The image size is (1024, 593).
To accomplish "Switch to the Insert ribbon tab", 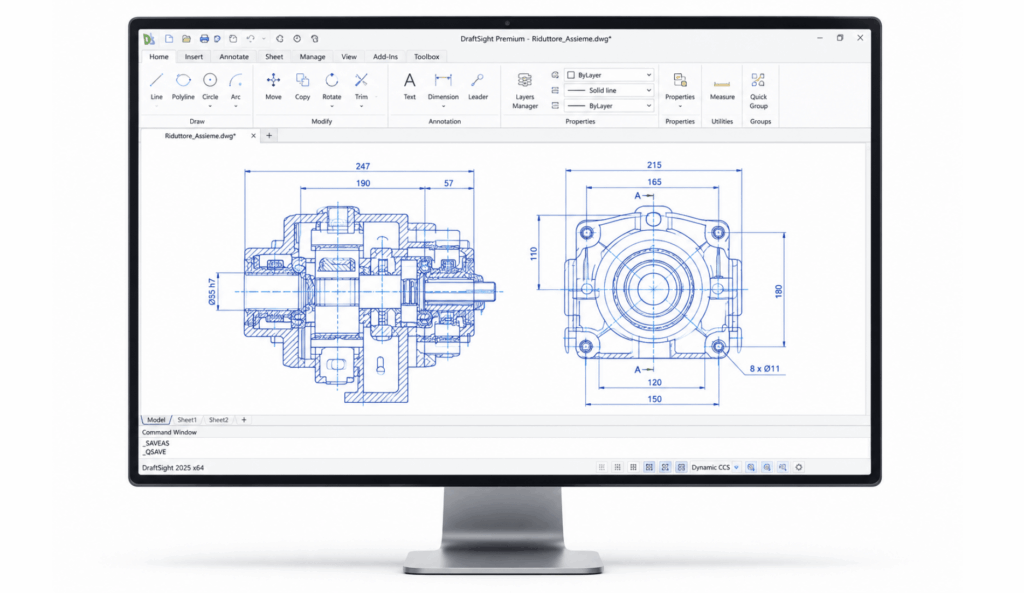I will 193,57.
